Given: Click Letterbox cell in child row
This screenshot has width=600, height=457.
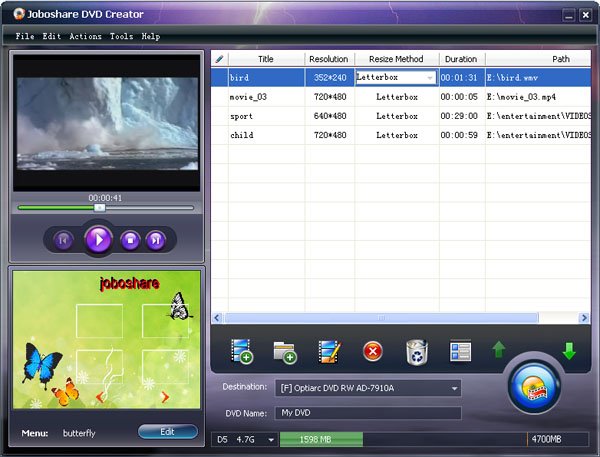Looking at the screenshot, I should pos(397,135).
